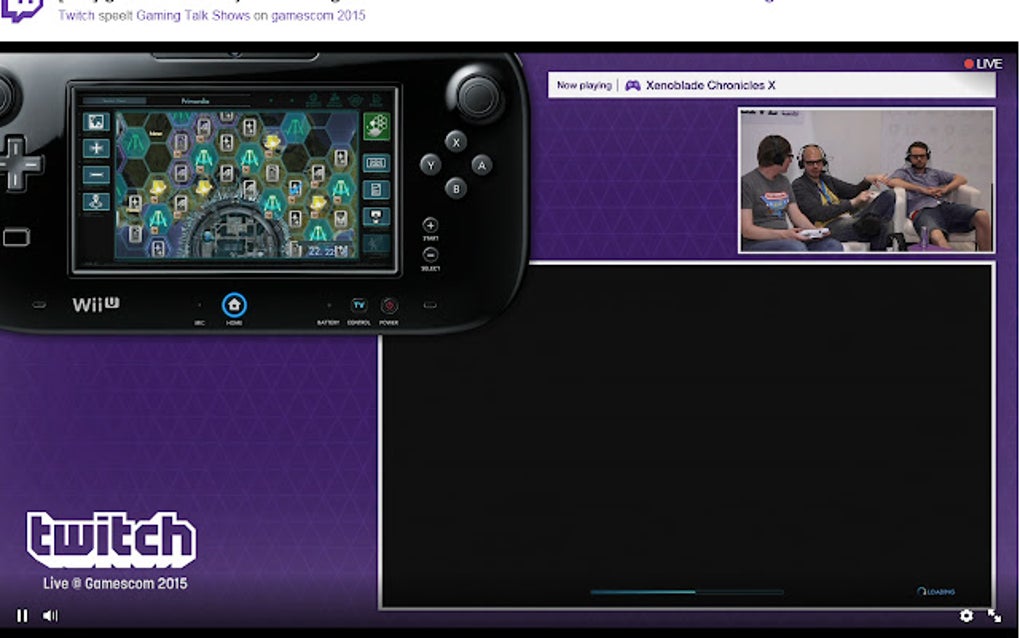Select the zoom-in plus icon on the map sidebar
The image size is (1020, 638).
(x=95, y=146)
